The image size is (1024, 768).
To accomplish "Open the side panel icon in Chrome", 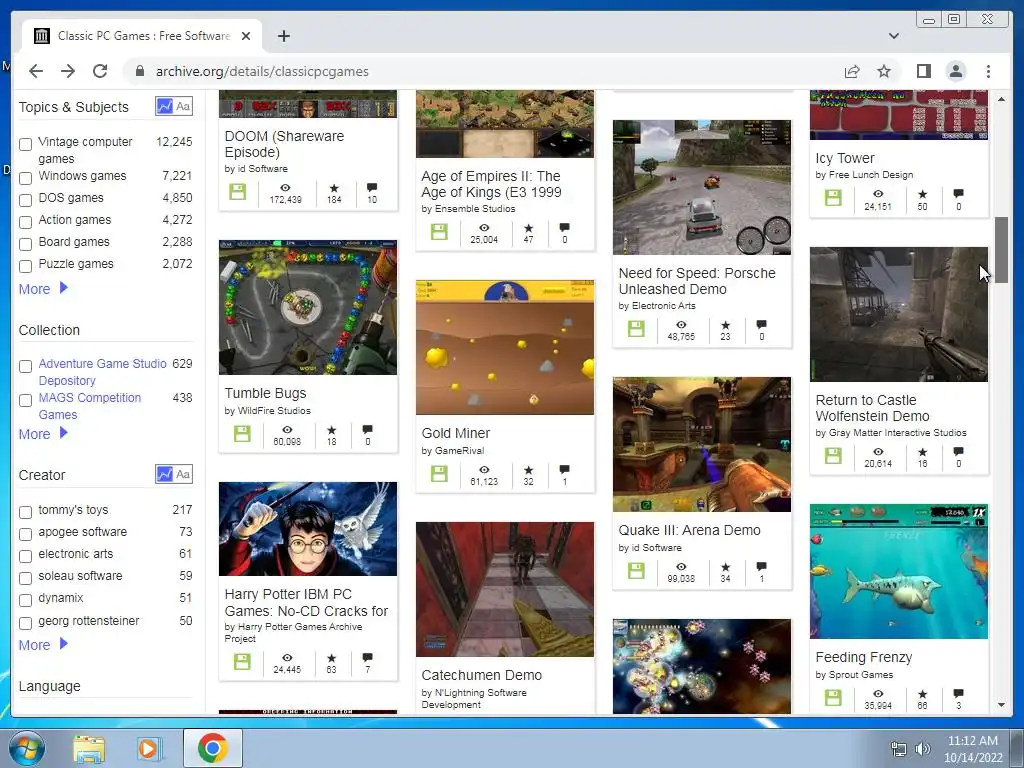I will pos(923,71).
